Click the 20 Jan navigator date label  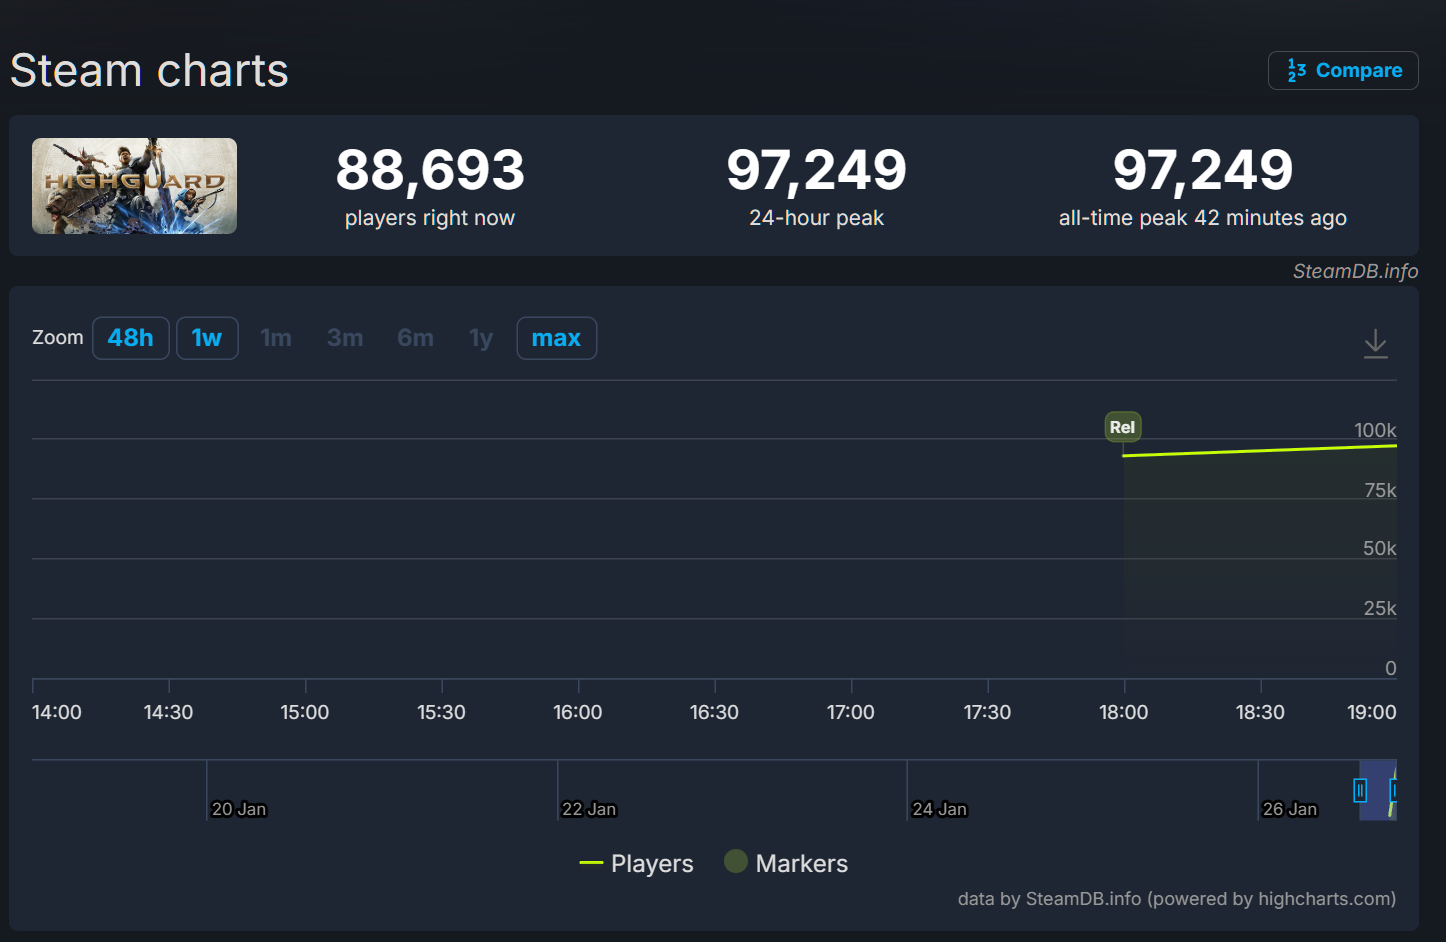(x=239, y=809)
